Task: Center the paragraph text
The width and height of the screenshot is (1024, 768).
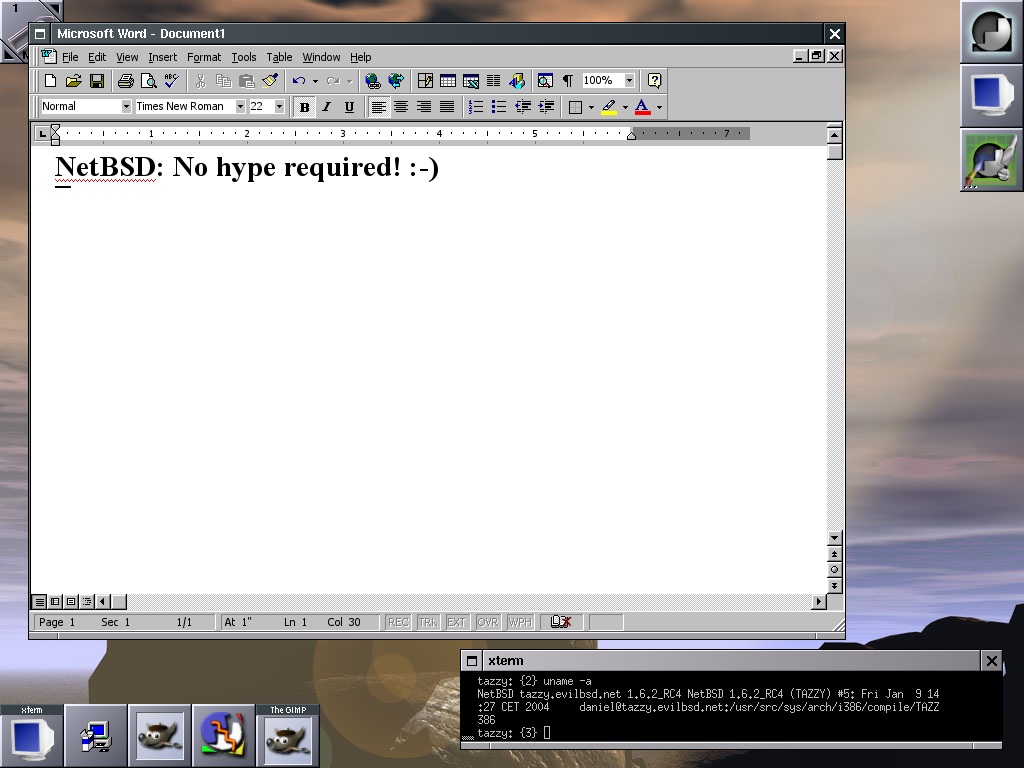Action: (401, 106)
